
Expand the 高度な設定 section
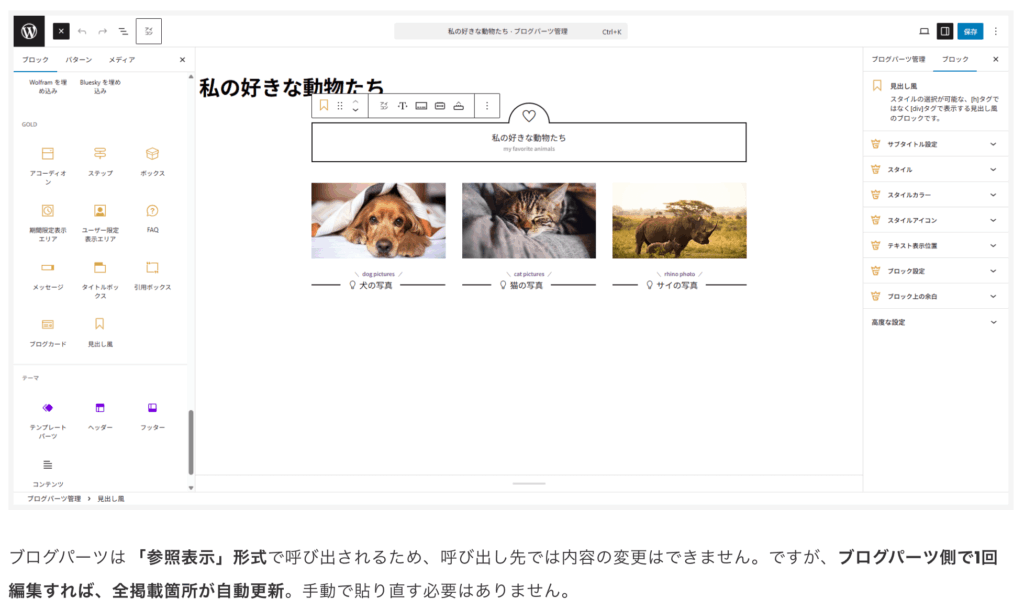tap(935, 322)
